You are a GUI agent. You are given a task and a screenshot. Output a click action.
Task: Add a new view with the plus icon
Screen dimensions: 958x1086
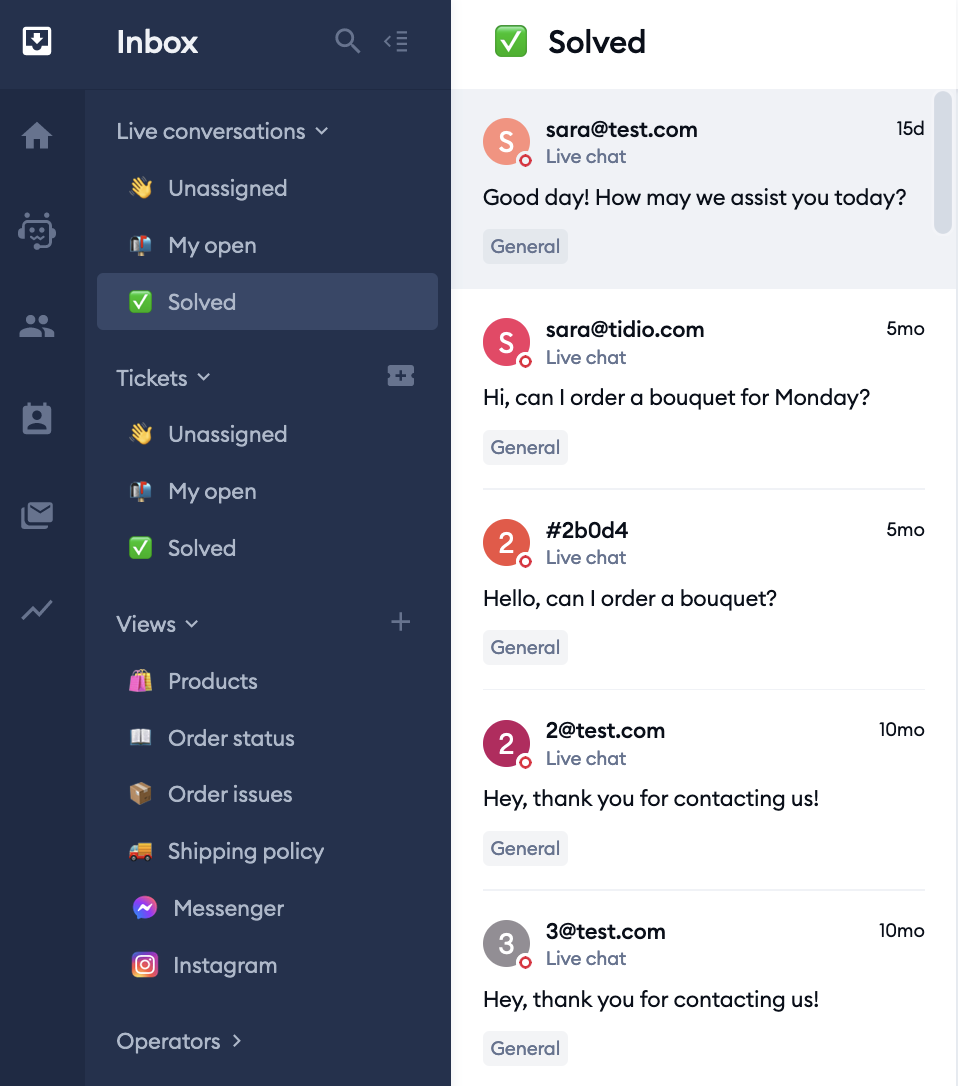pos(400,622)
